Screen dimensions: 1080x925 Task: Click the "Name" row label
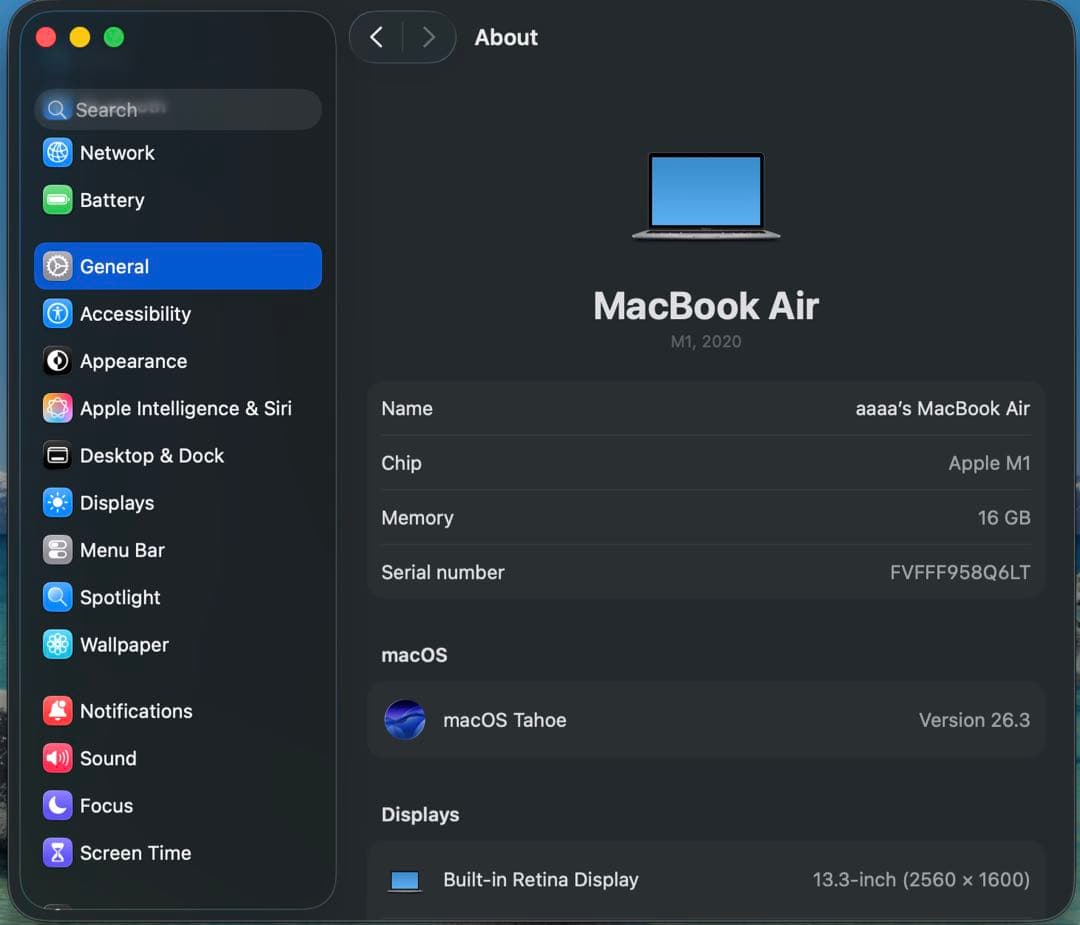tap(407, 408)
